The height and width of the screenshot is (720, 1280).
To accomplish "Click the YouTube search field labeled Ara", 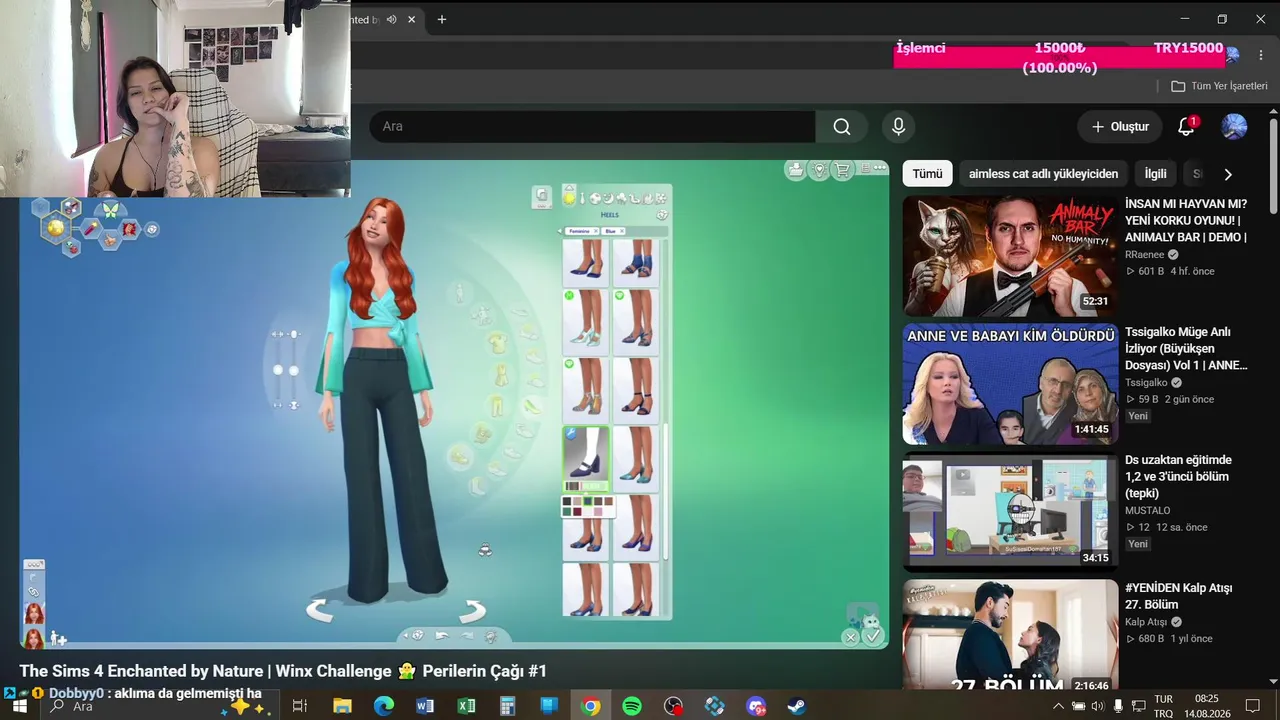I will pyautogui.click(x=592, y=127).
